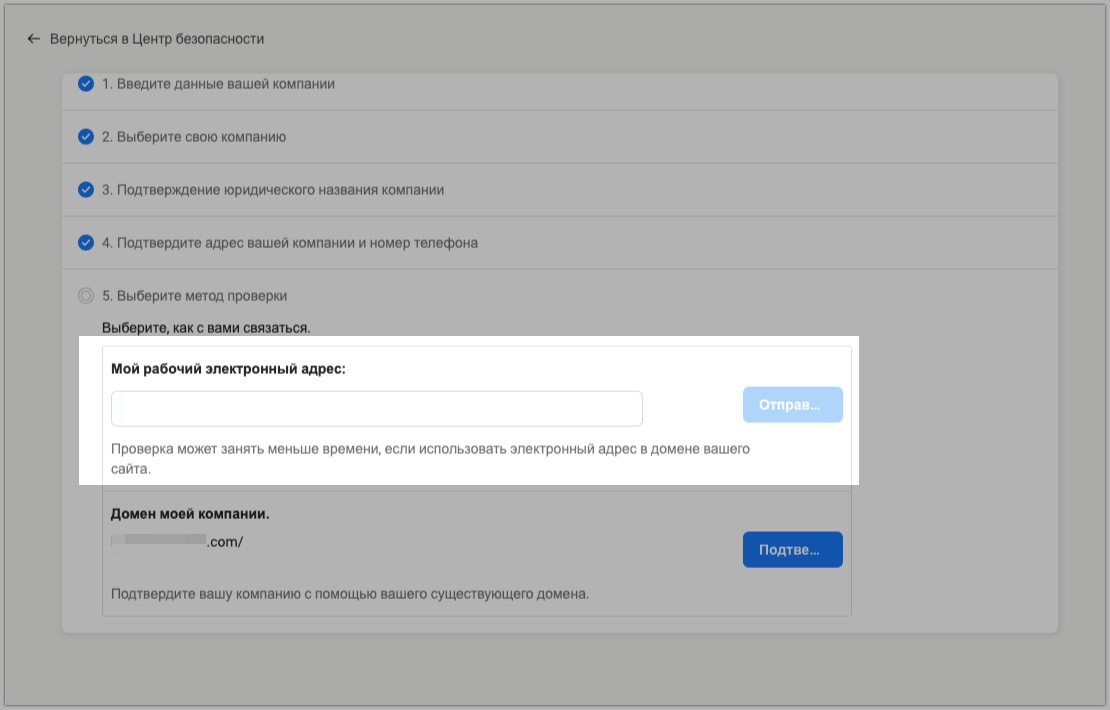1110x710 pixels.
Task: Expand step '2. Выберите свою компанию'
Action: 194,137
